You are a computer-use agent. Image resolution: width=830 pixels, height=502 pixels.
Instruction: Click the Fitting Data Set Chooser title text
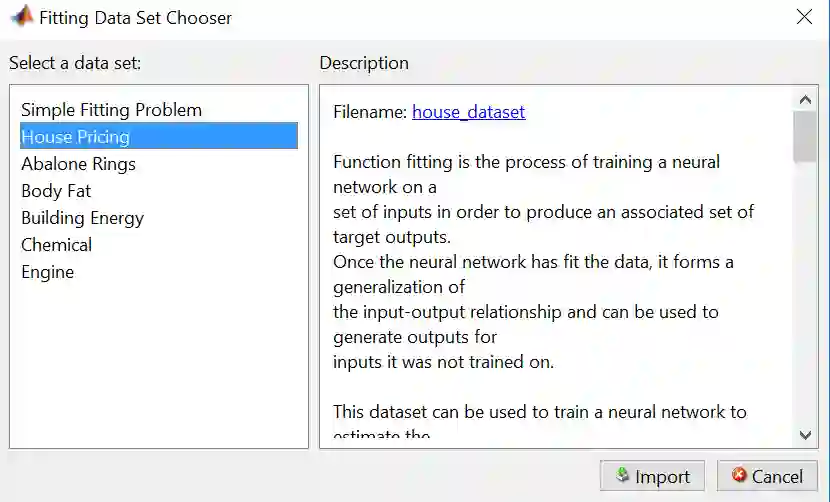(x=135, y=17)
